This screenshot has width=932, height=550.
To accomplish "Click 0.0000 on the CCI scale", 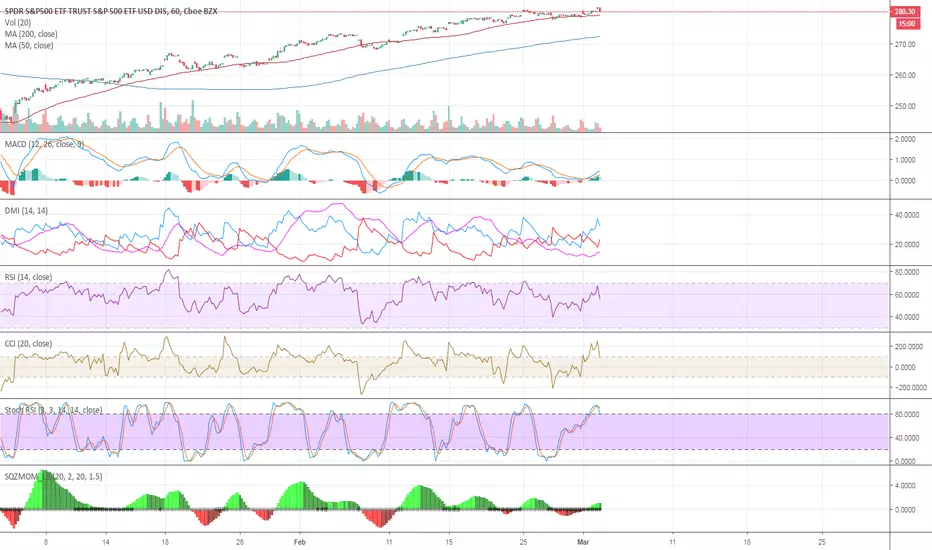I will pos(905,367).
